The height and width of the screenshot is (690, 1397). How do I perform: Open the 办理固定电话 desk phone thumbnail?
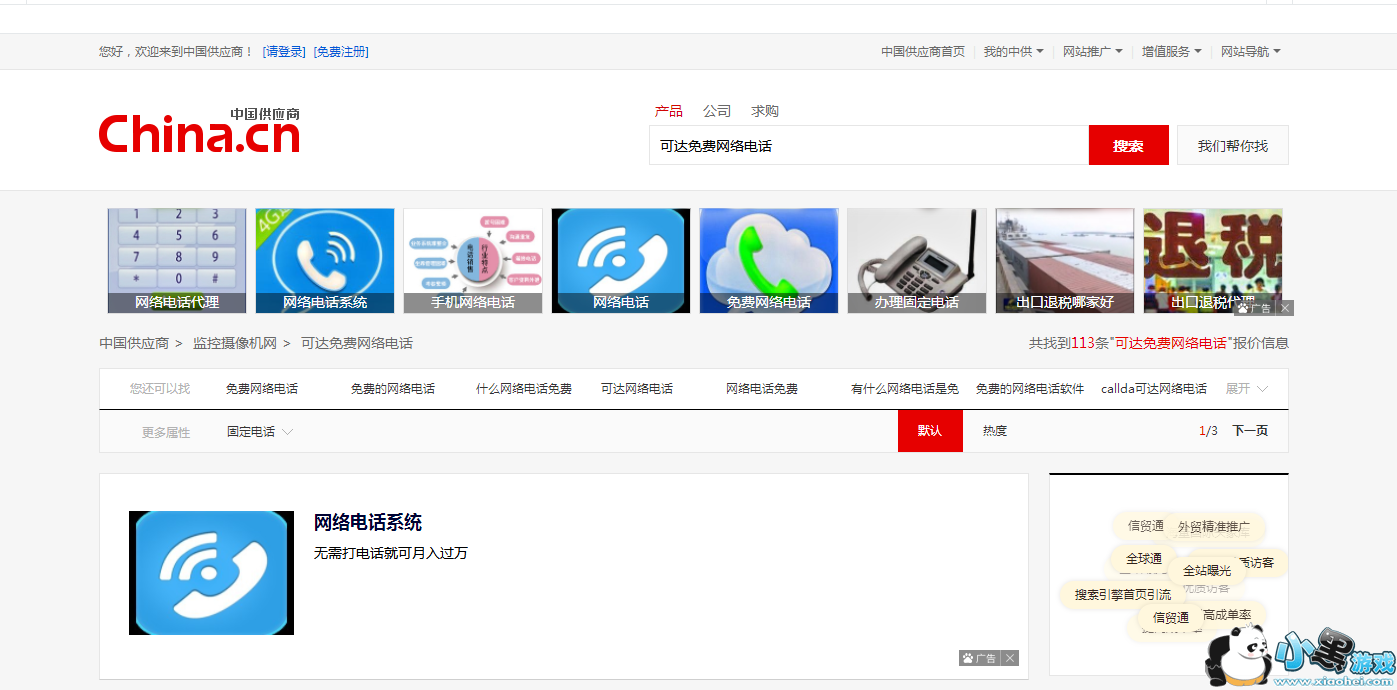(917, 260)
